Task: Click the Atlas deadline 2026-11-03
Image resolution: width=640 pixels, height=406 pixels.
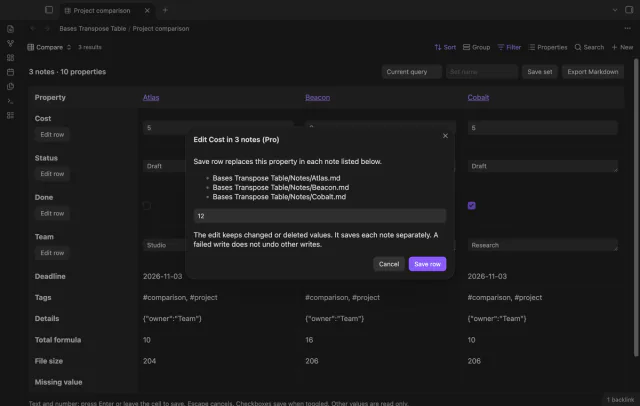Action: [162, 276]
